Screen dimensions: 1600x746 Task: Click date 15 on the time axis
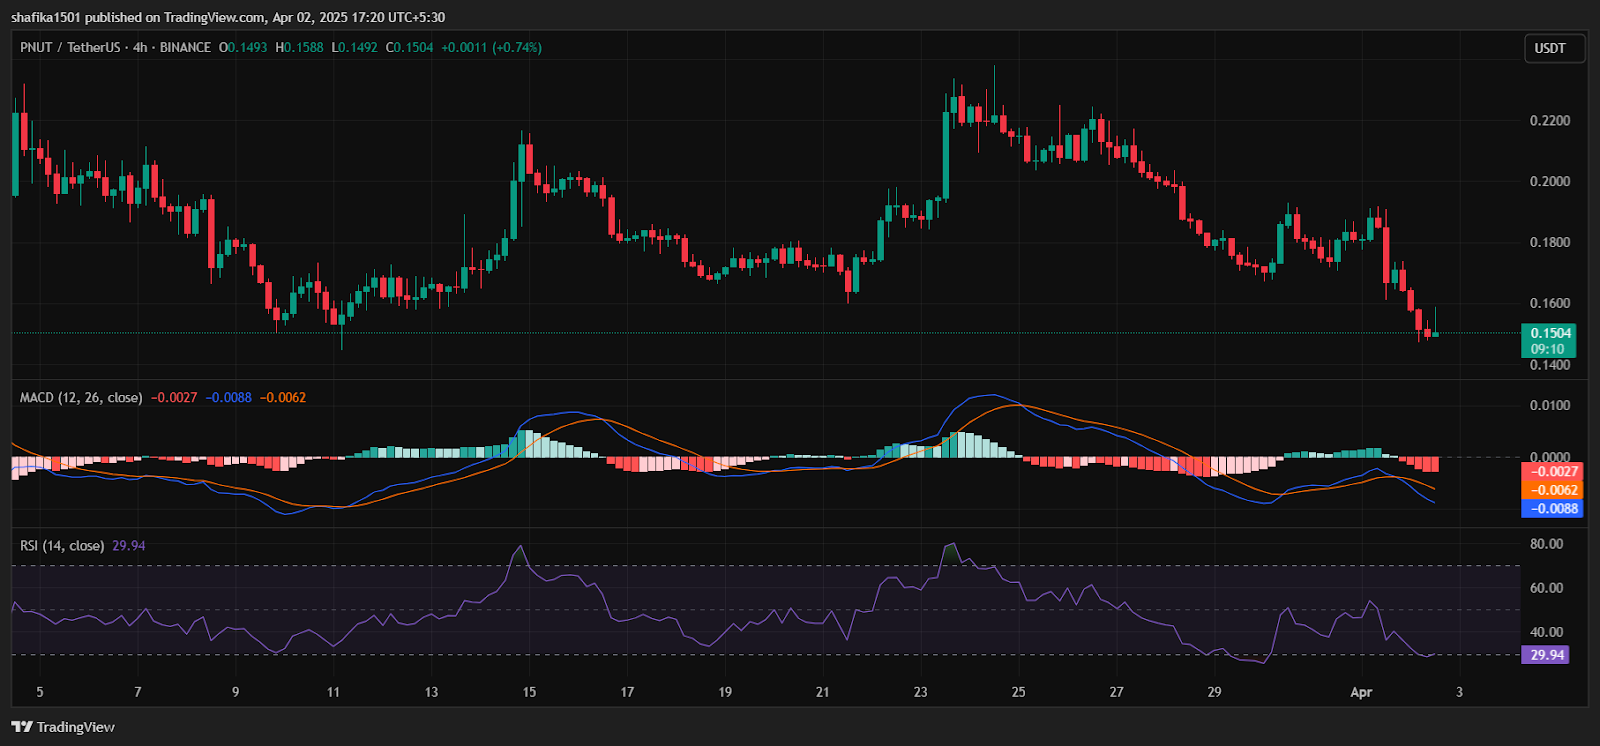click(x=529, y=692)
